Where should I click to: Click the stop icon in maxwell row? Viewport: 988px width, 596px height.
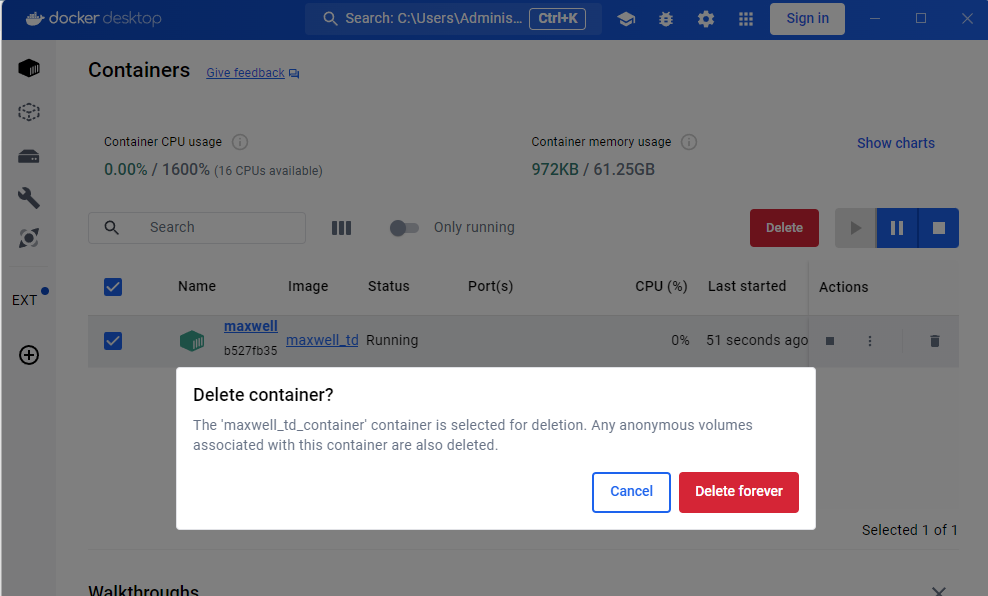(830, 341)
